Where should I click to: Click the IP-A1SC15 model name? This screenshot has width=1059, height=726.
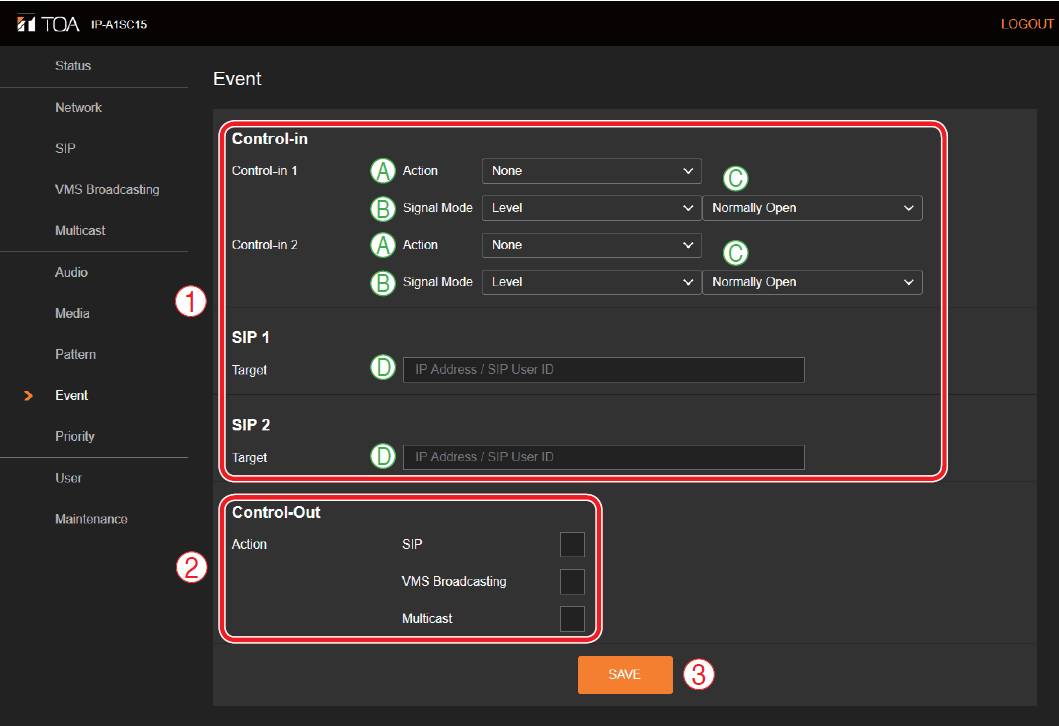119,24
